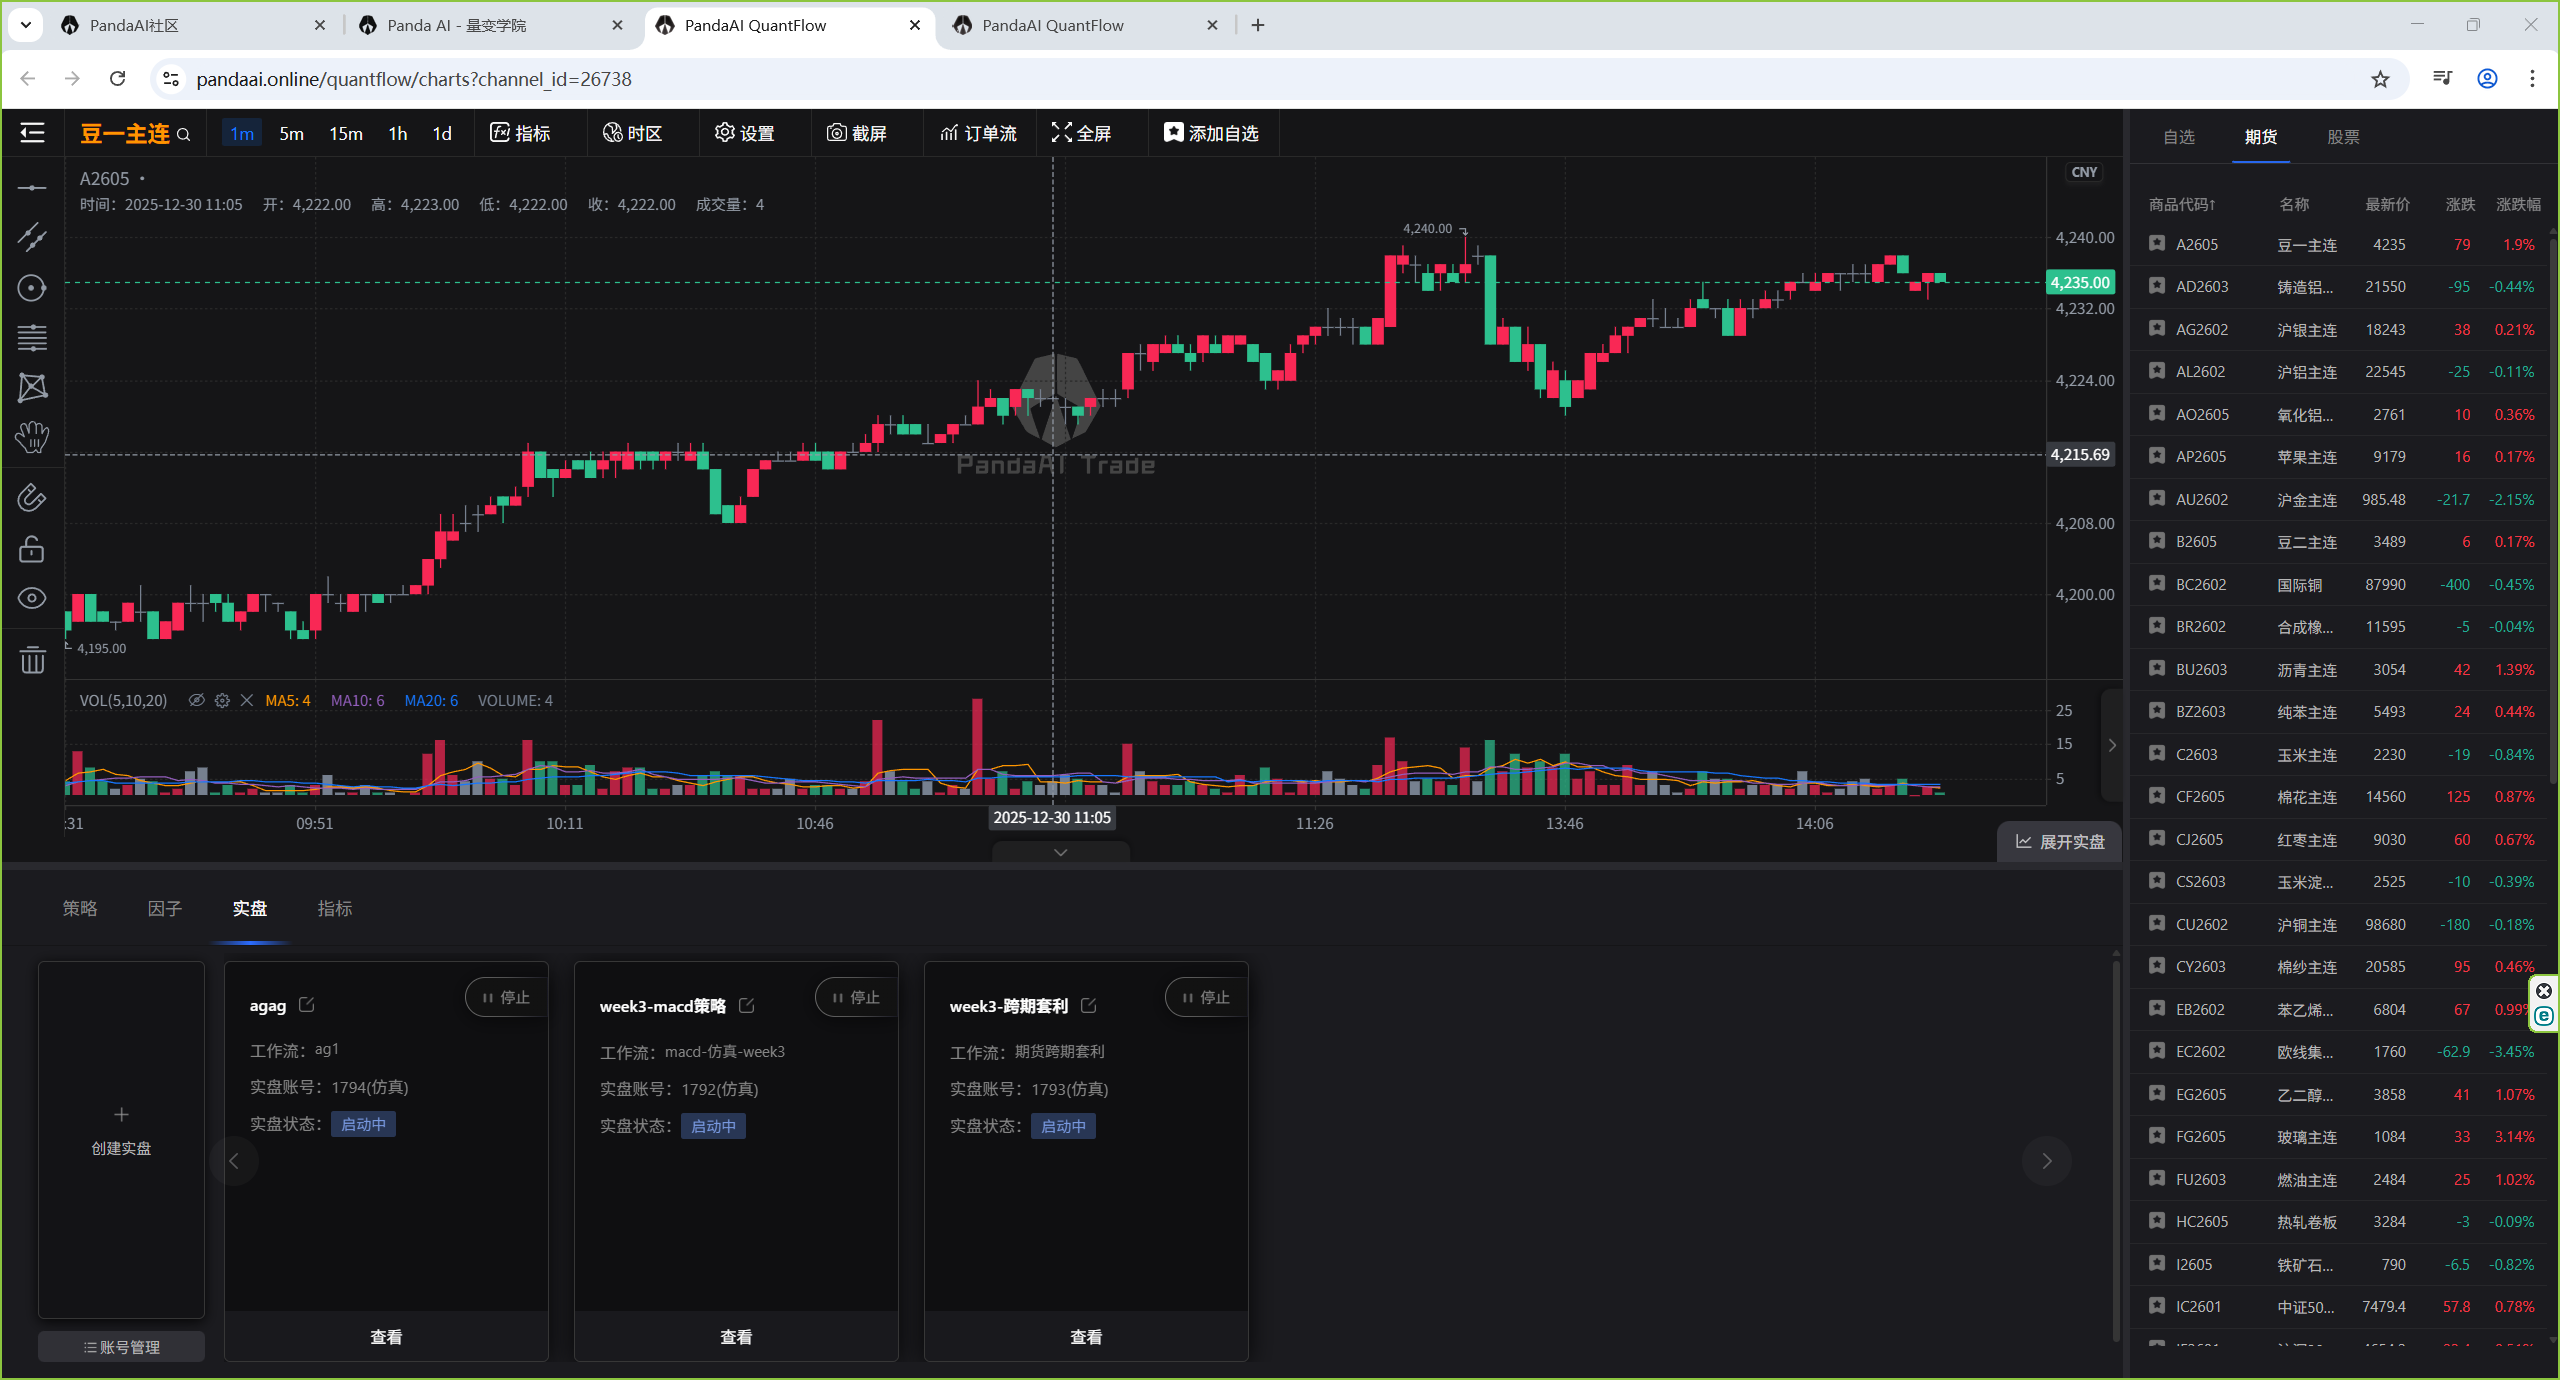Select the horizontal line drawing tool

[x=32, y=188]
